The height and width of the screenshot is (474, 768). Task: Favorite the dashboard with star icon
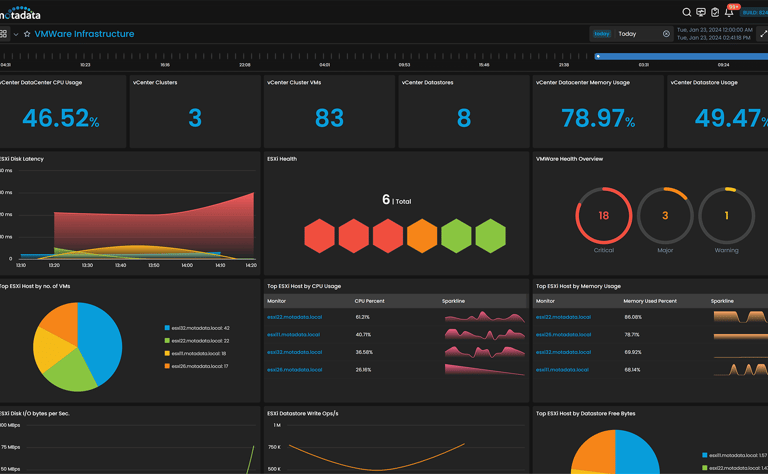[27, 34]
